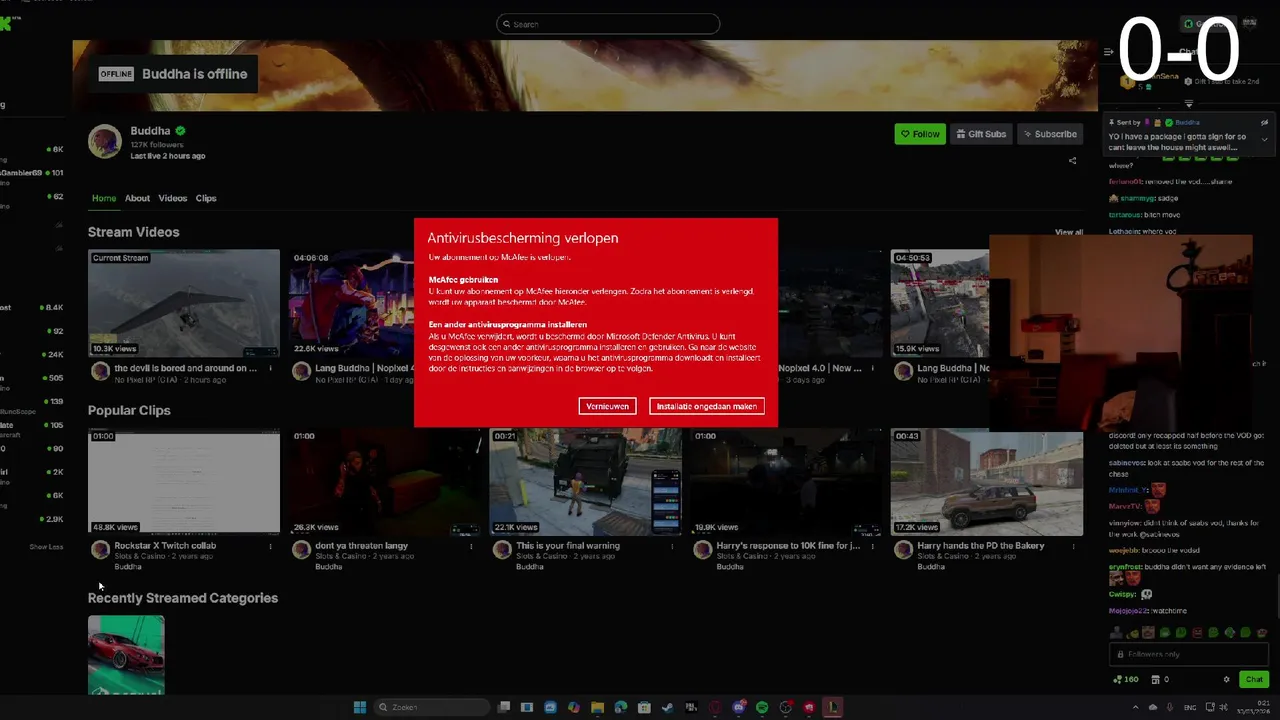Collapse chat with the arrow icon
The width and height of the screenshot is (1280, 720).
[x=1109, y=52]
